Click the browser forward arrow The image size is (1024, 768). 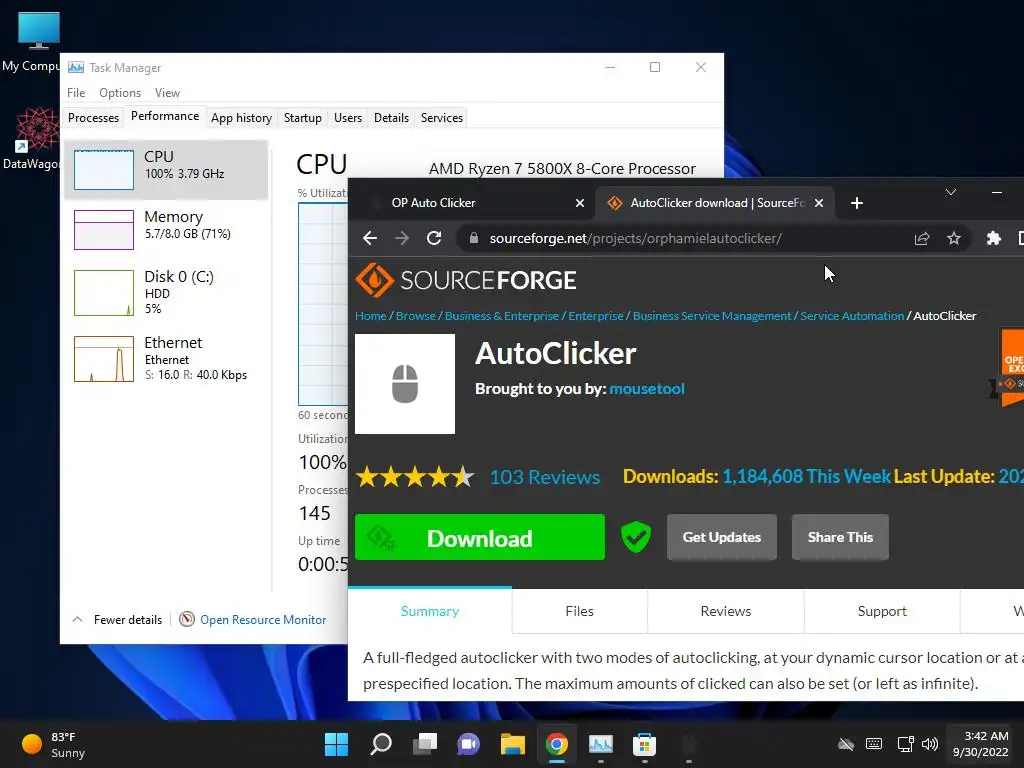pyautogui.click(x=402, y=238)
